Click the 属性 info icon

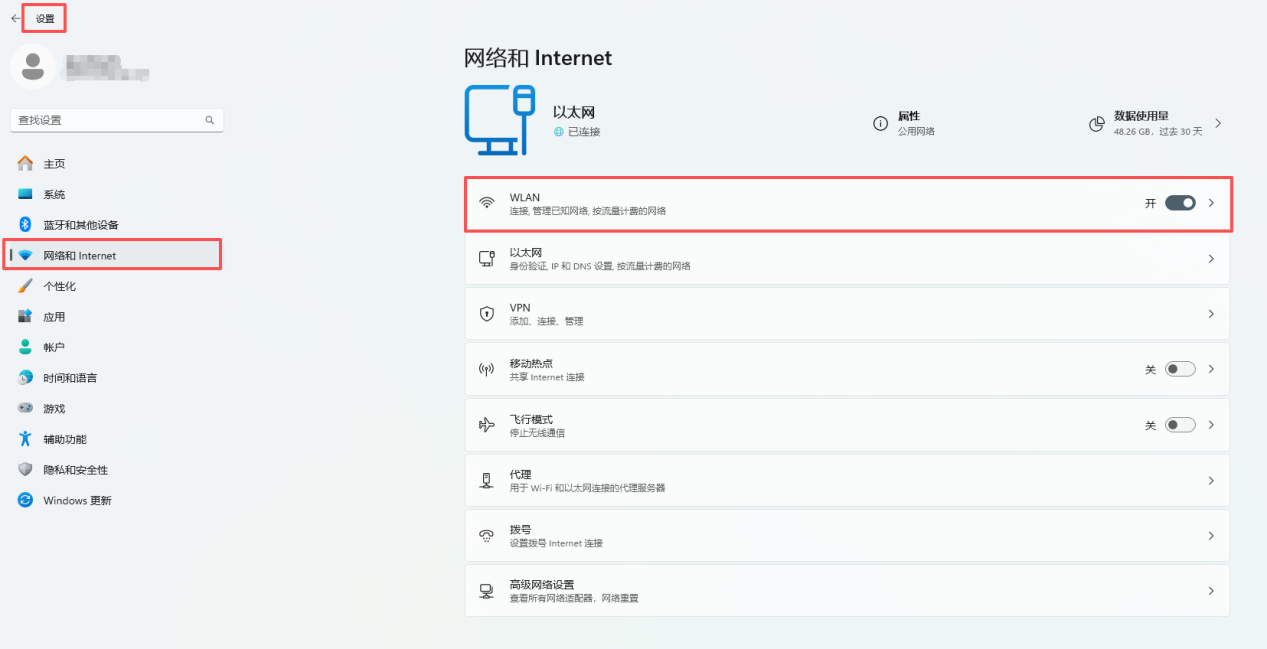[880, 124]
